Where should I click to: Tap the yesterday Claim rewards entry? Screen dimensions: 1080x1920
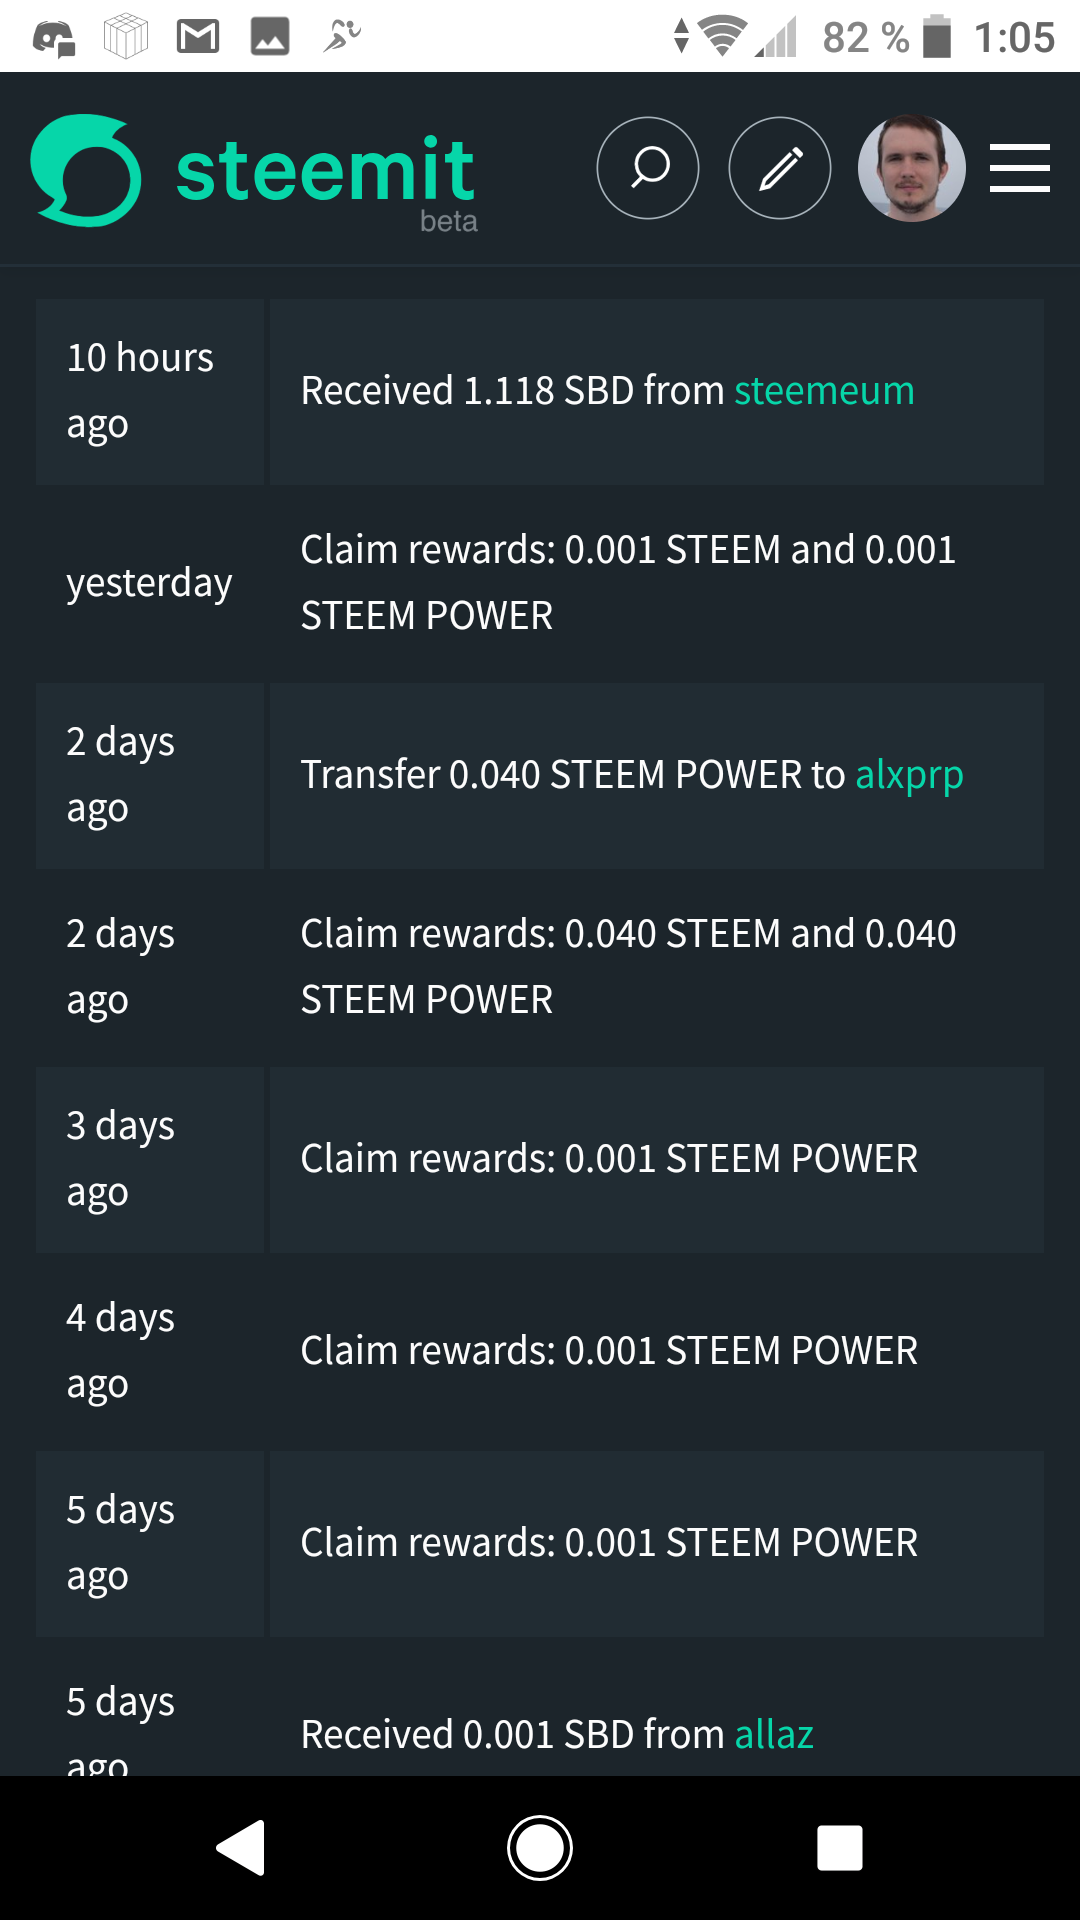point(628,582)
